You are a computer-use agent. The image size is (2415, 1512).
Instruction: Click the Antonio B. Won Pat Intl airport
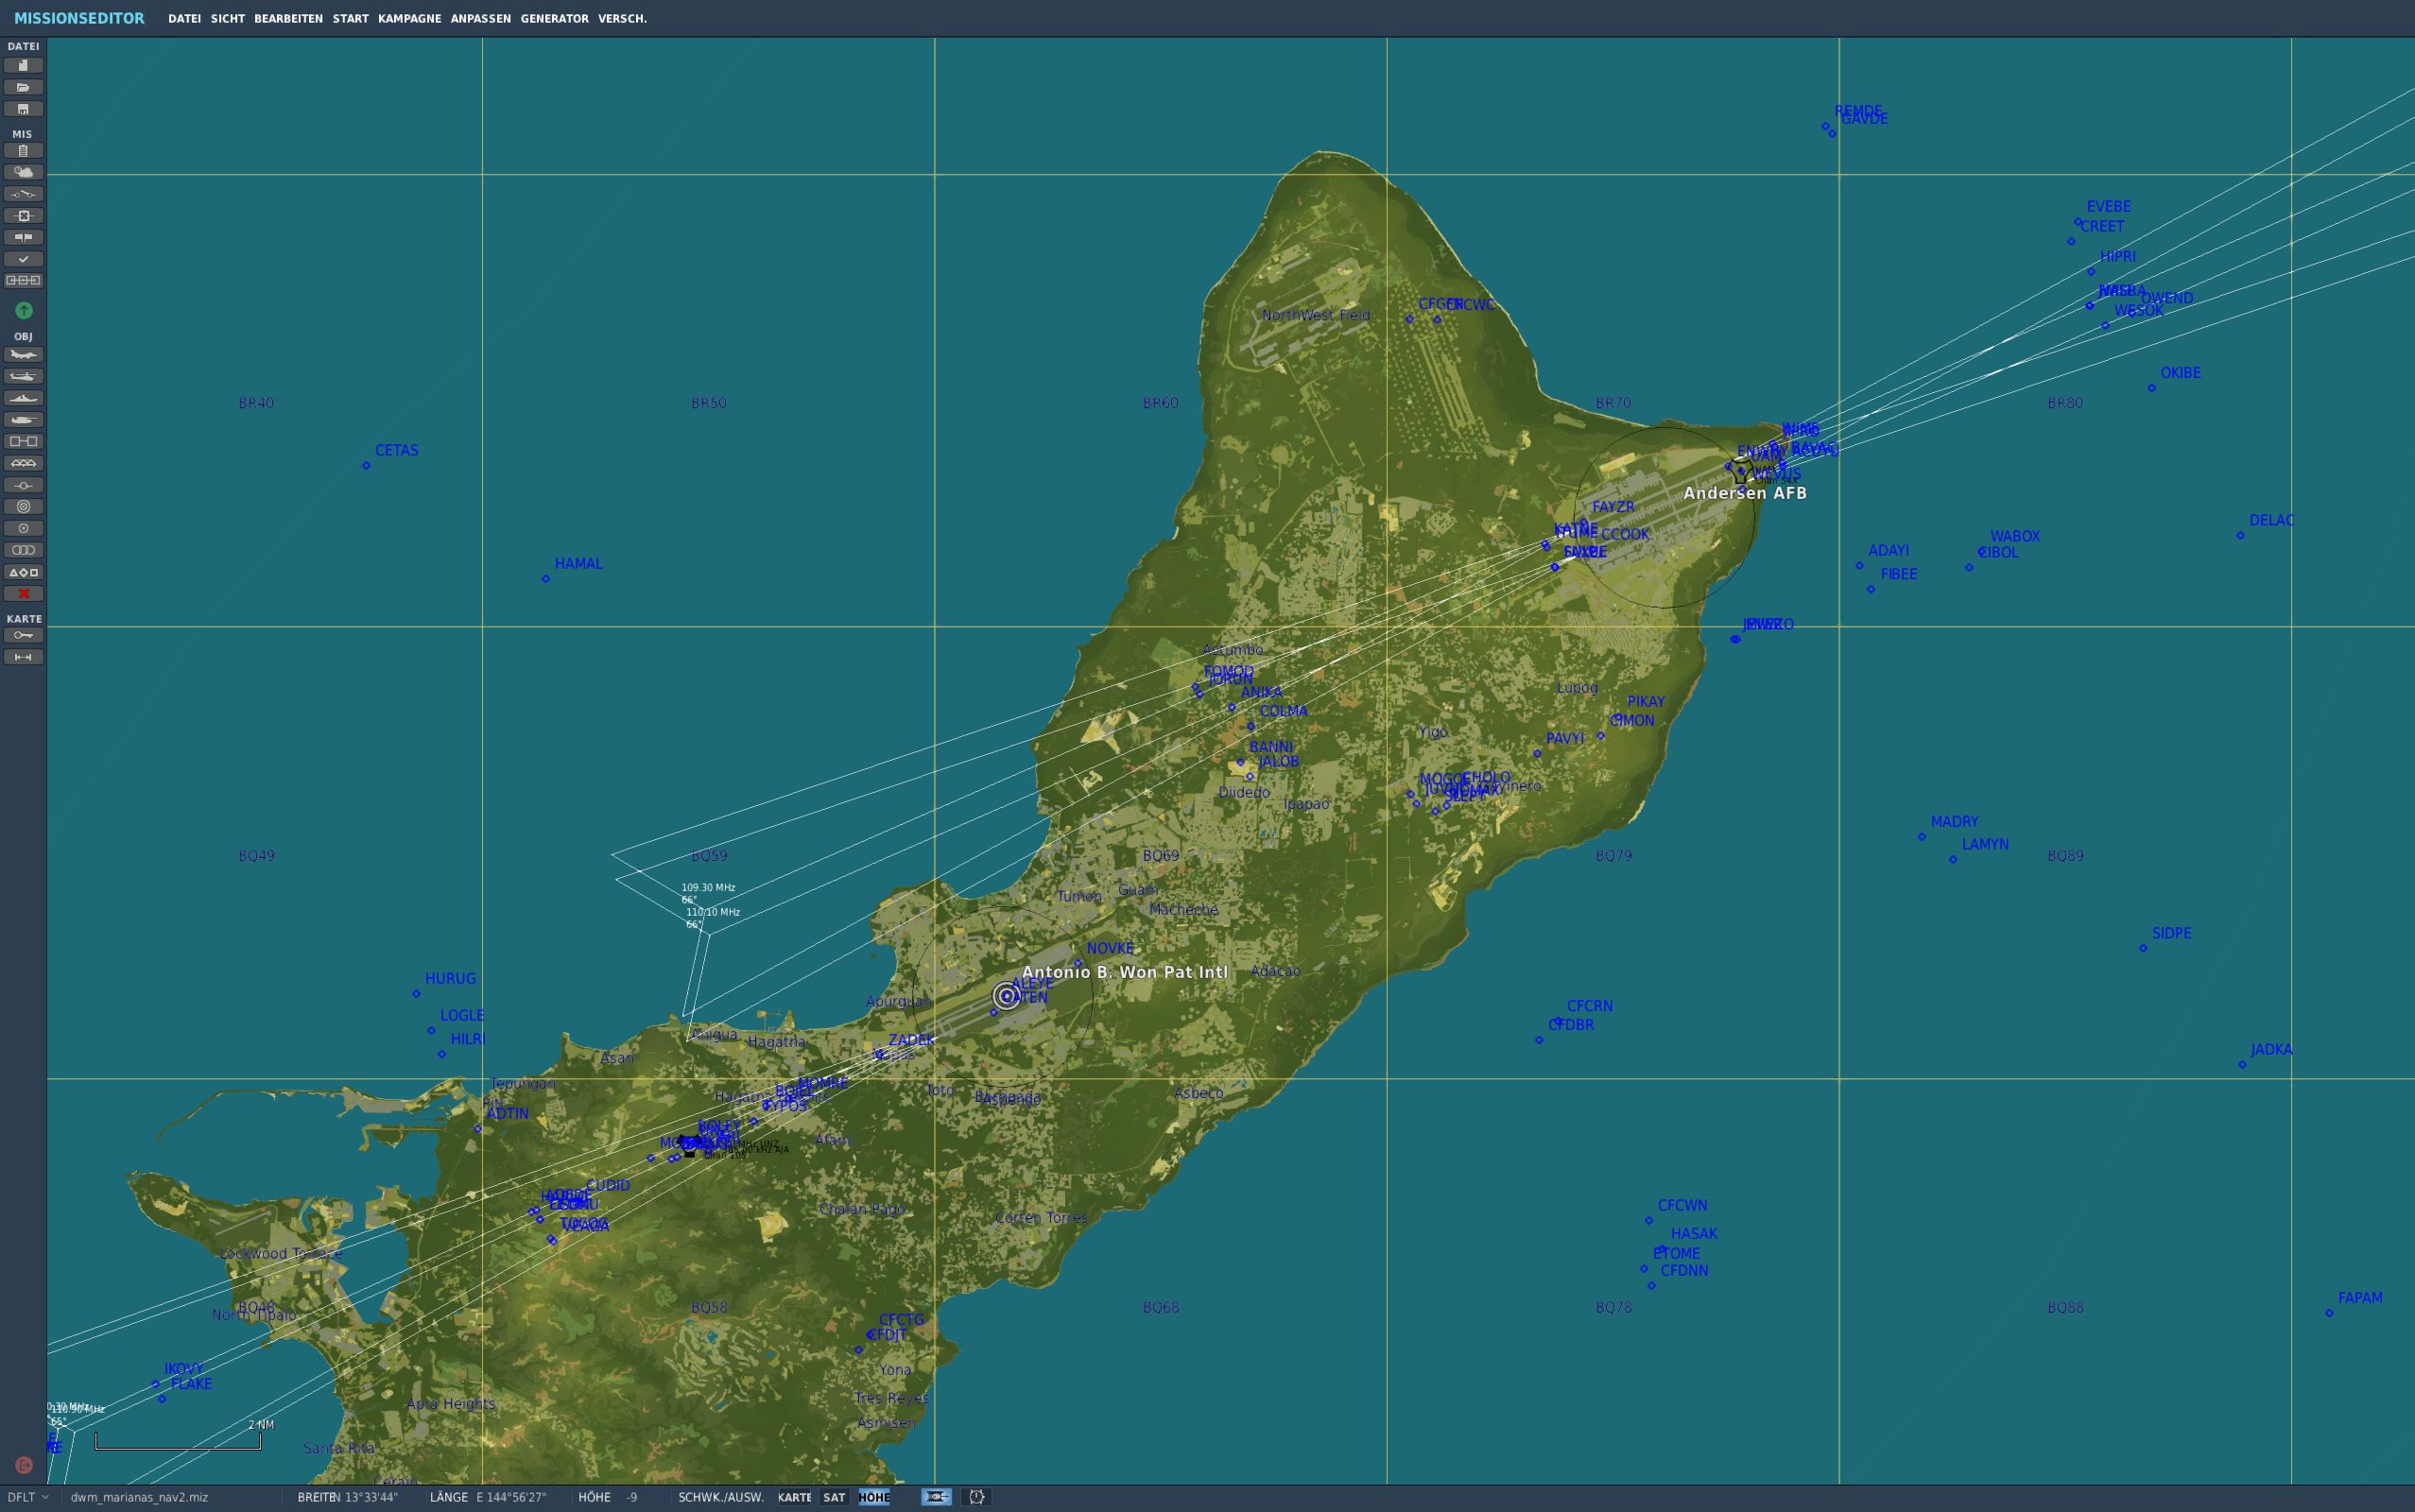[x=1124, y=972]
